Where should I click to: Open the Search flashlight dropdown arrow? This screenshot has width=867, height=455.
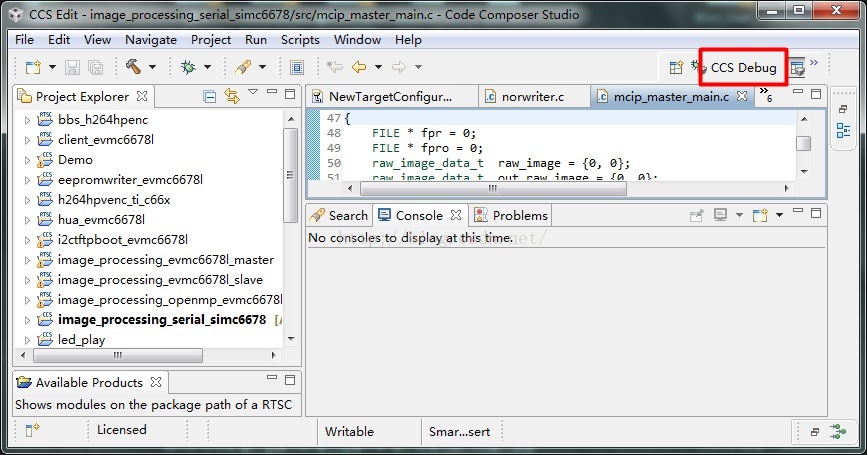point(262,67)
